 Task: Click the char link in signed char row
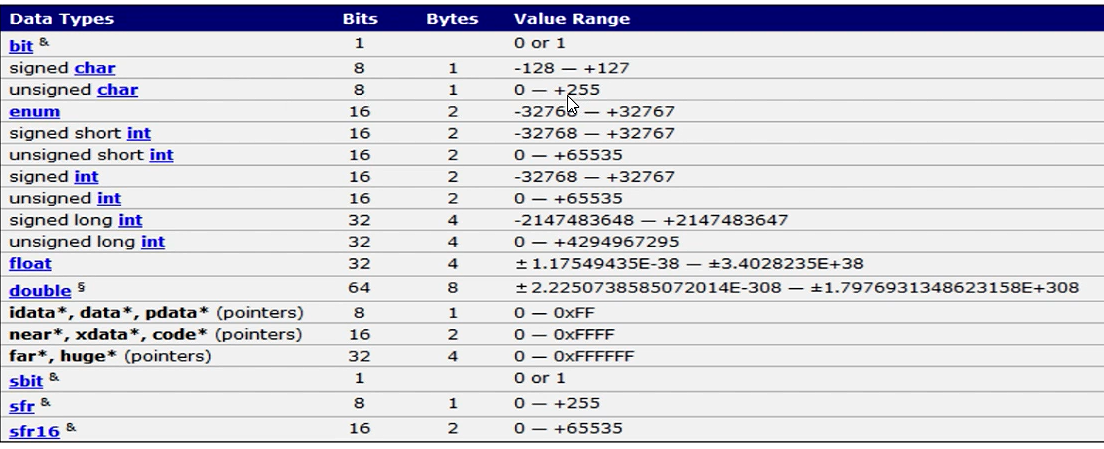(x=94, y=68)
